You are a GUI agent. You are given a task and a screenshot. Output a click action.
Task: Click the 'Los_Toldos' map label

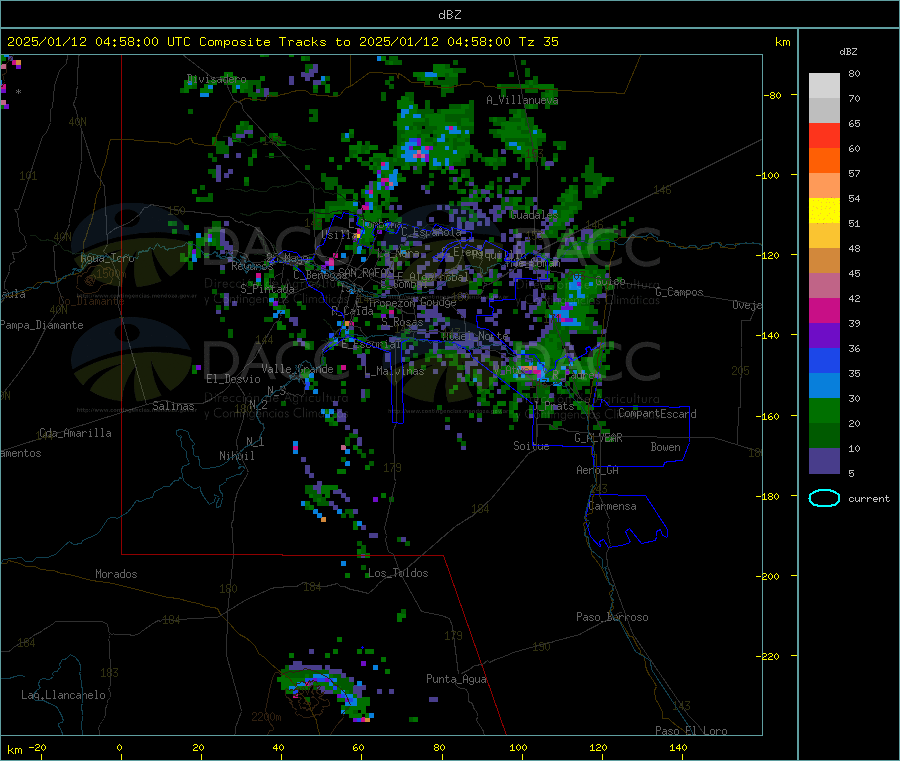tap(398, 573)
